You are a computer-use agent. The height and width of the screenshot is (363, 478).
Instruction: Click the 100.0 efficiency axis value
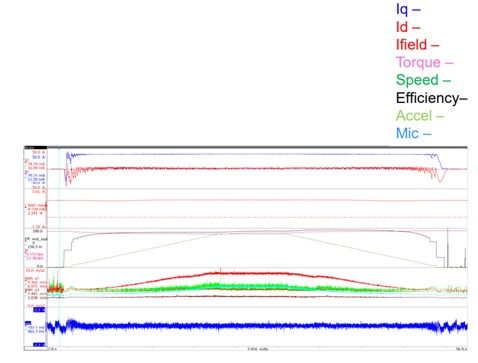(37, 231)
